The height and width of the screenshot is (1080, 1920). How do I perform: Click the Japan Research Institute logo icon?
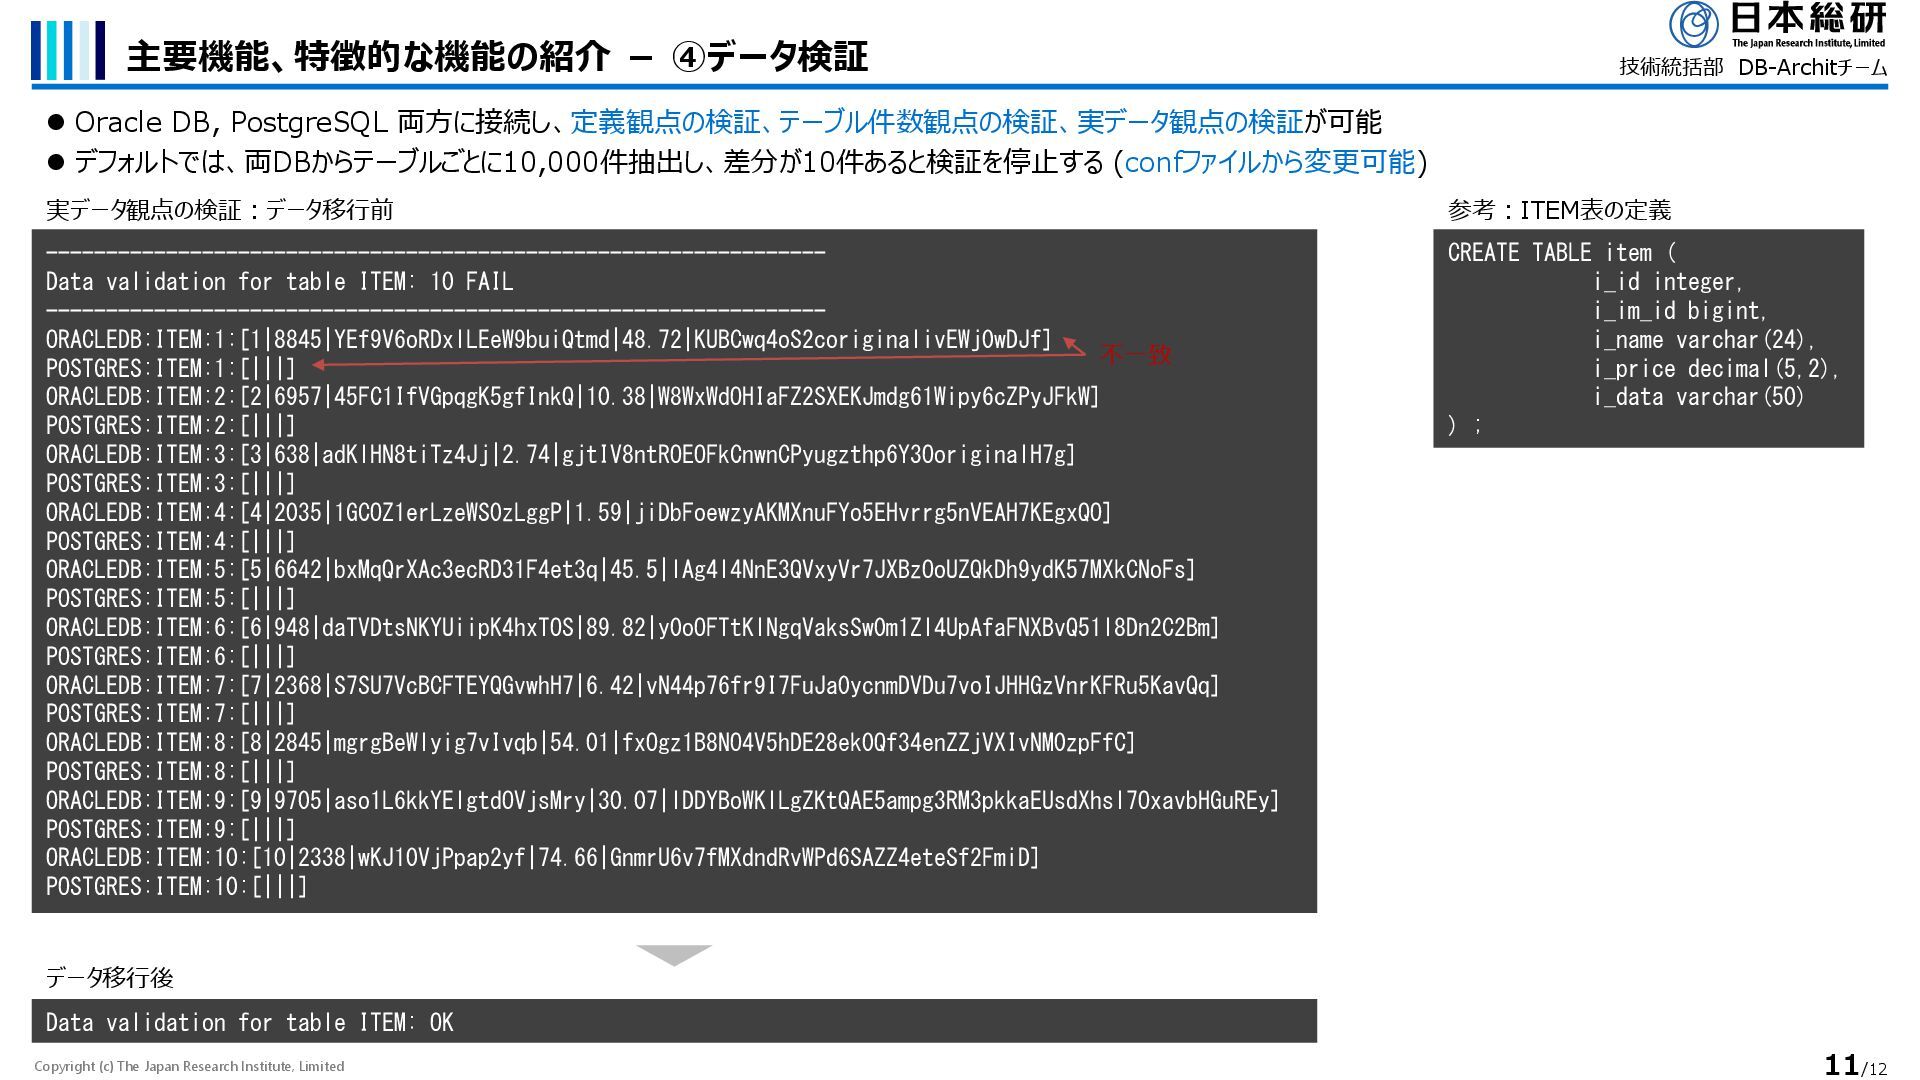click(x=1694, y=24)
